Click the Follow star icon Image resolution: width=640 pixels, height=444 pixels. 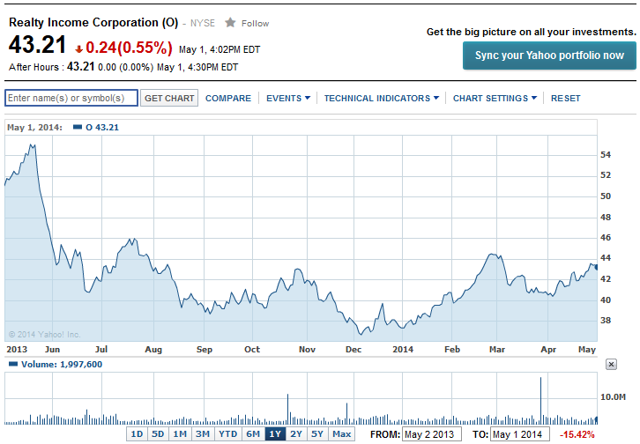[x=230, y=23]
